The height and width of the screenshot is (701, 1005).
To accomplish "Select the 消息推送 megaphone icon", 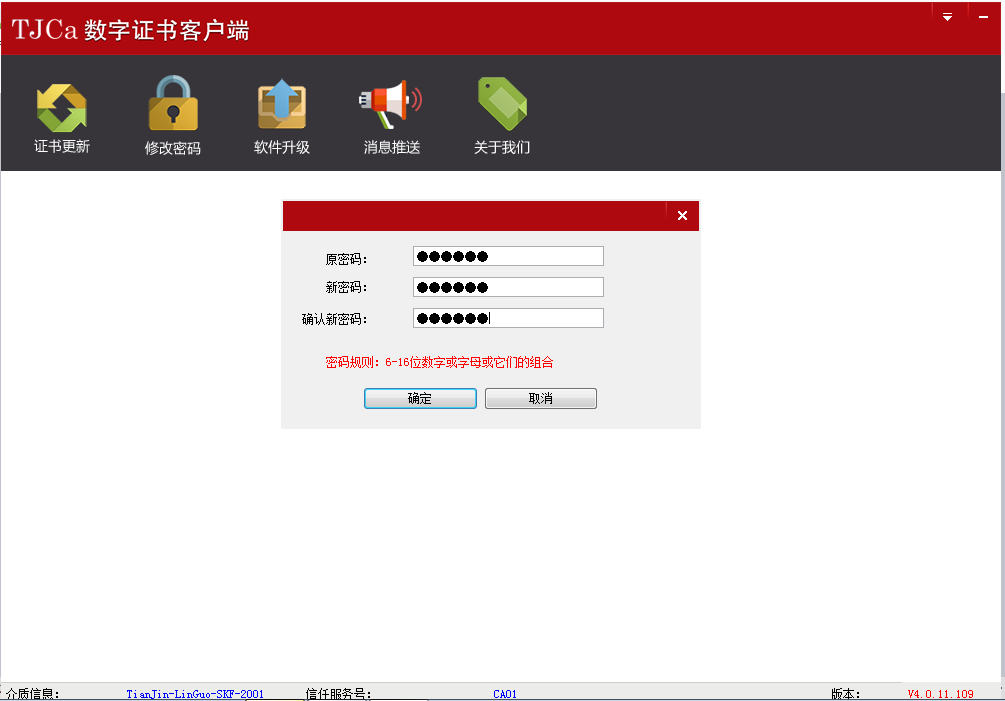I will pos(391,104).
